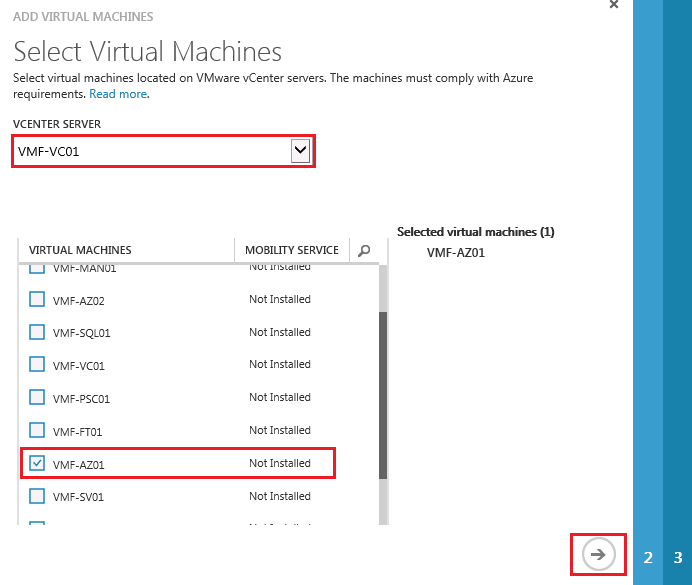Toggle the VMF-MAN01 checkbox

[x=37, y=269]
